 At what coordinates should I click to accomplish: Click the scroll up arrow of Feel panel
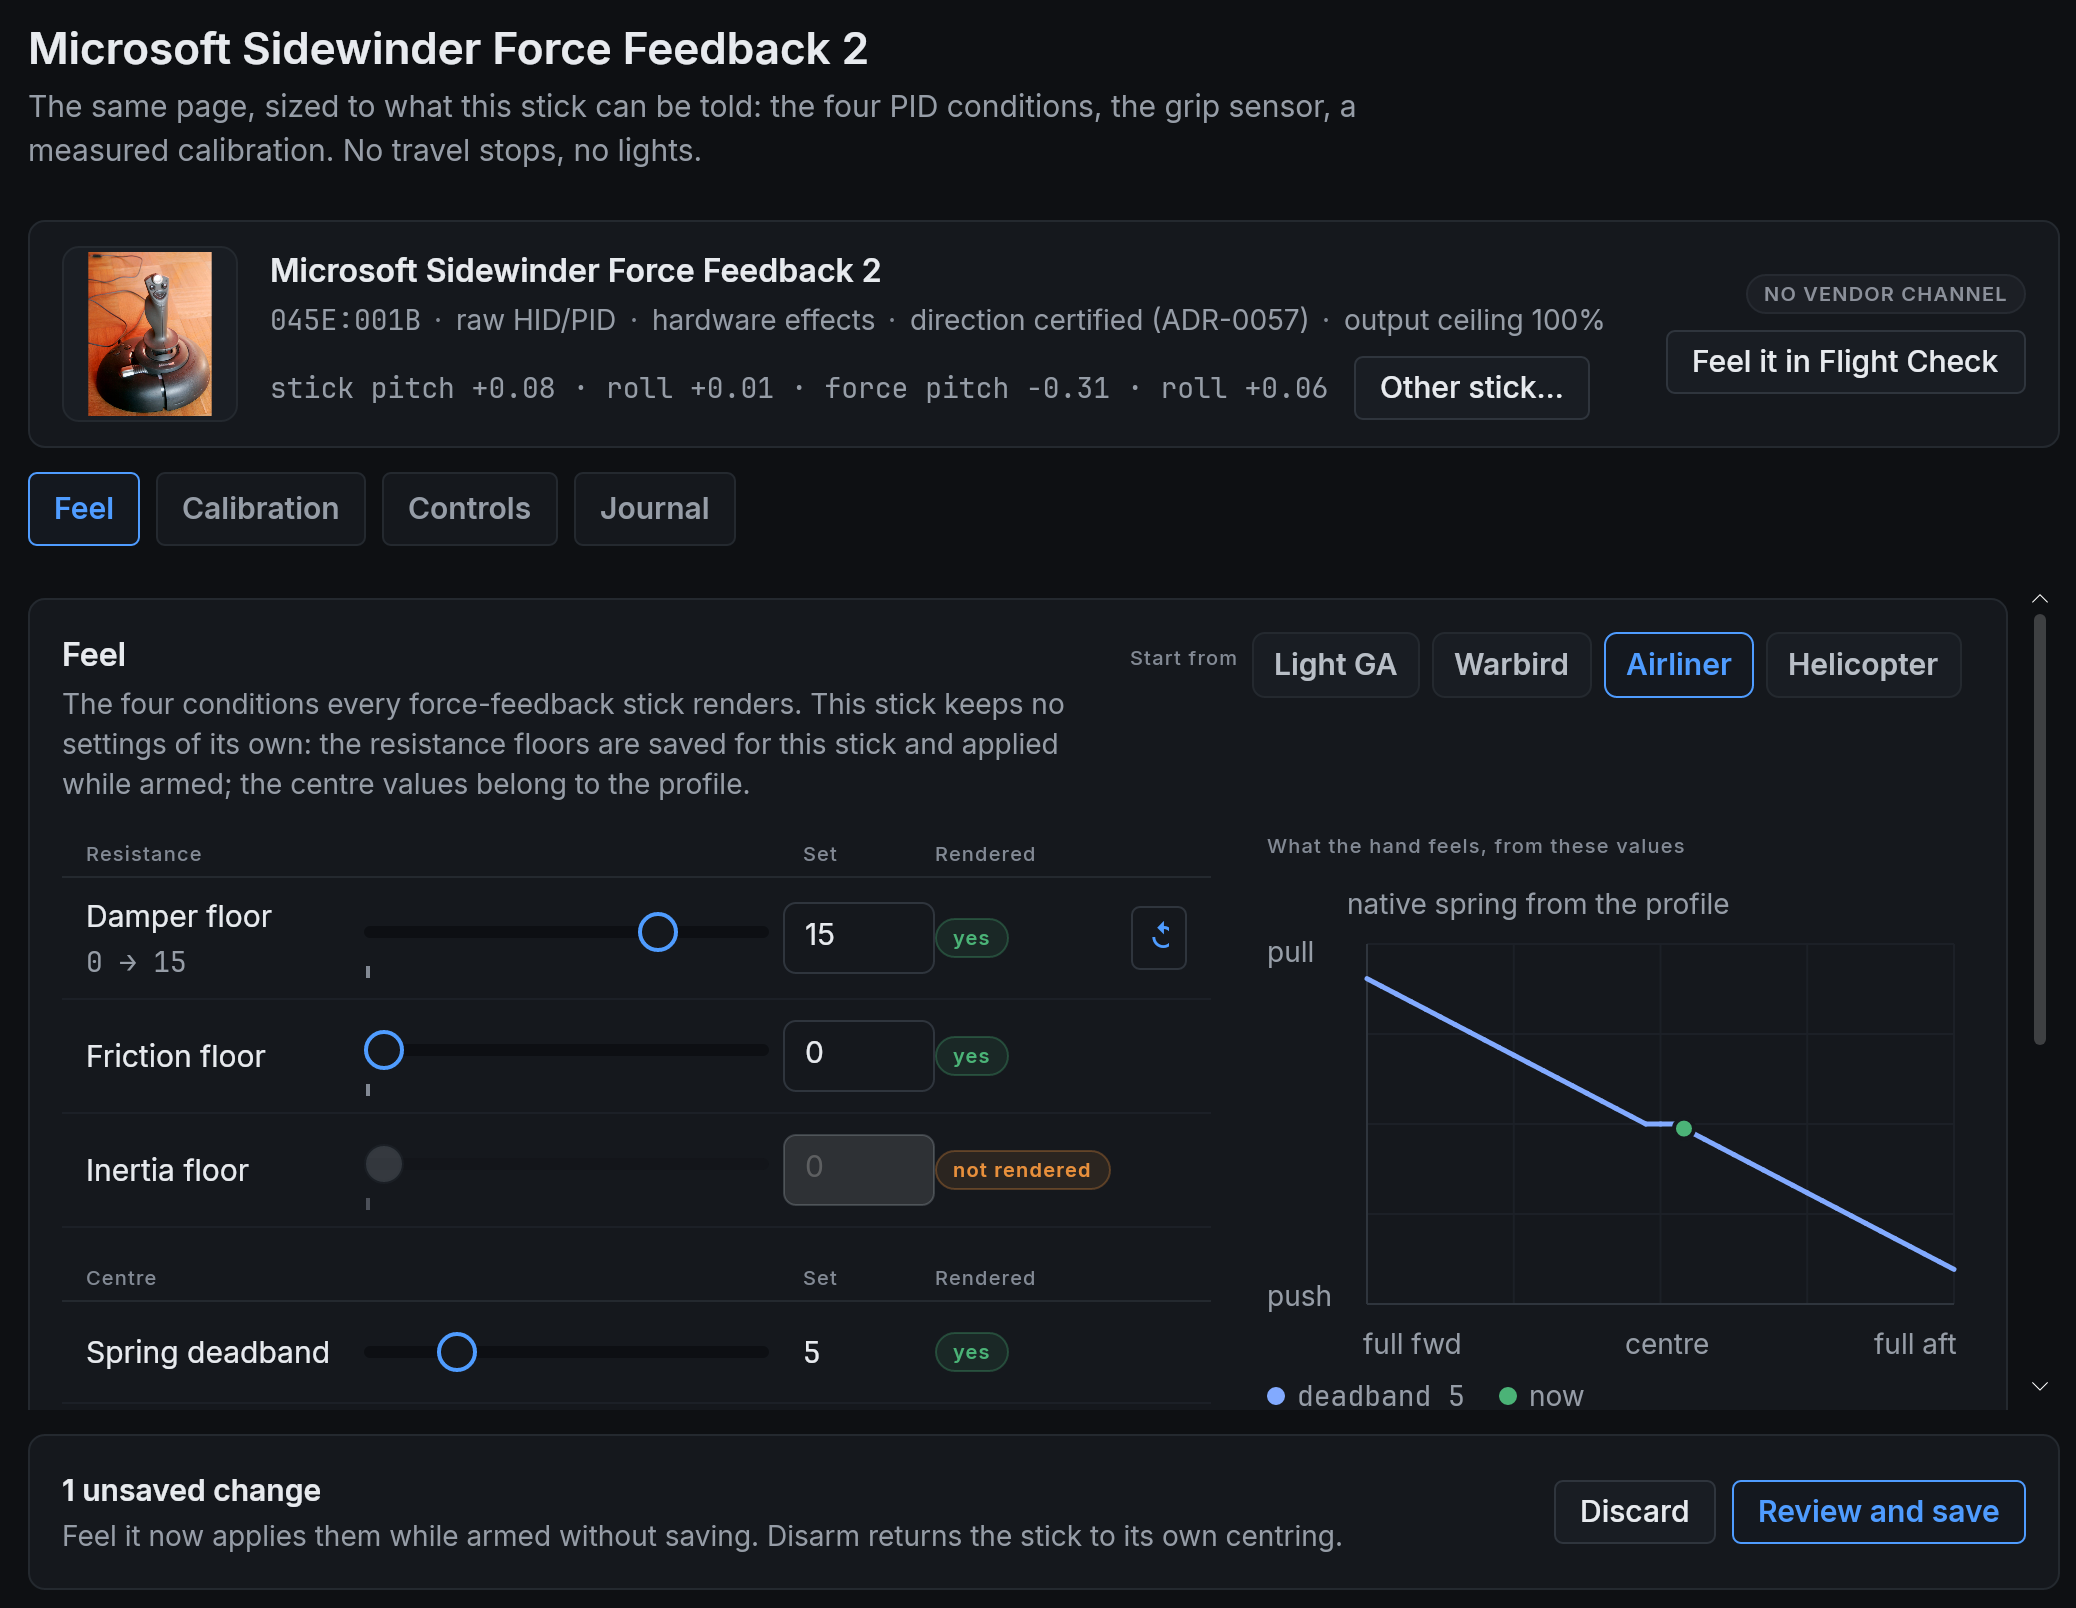tap(2040, 599)
